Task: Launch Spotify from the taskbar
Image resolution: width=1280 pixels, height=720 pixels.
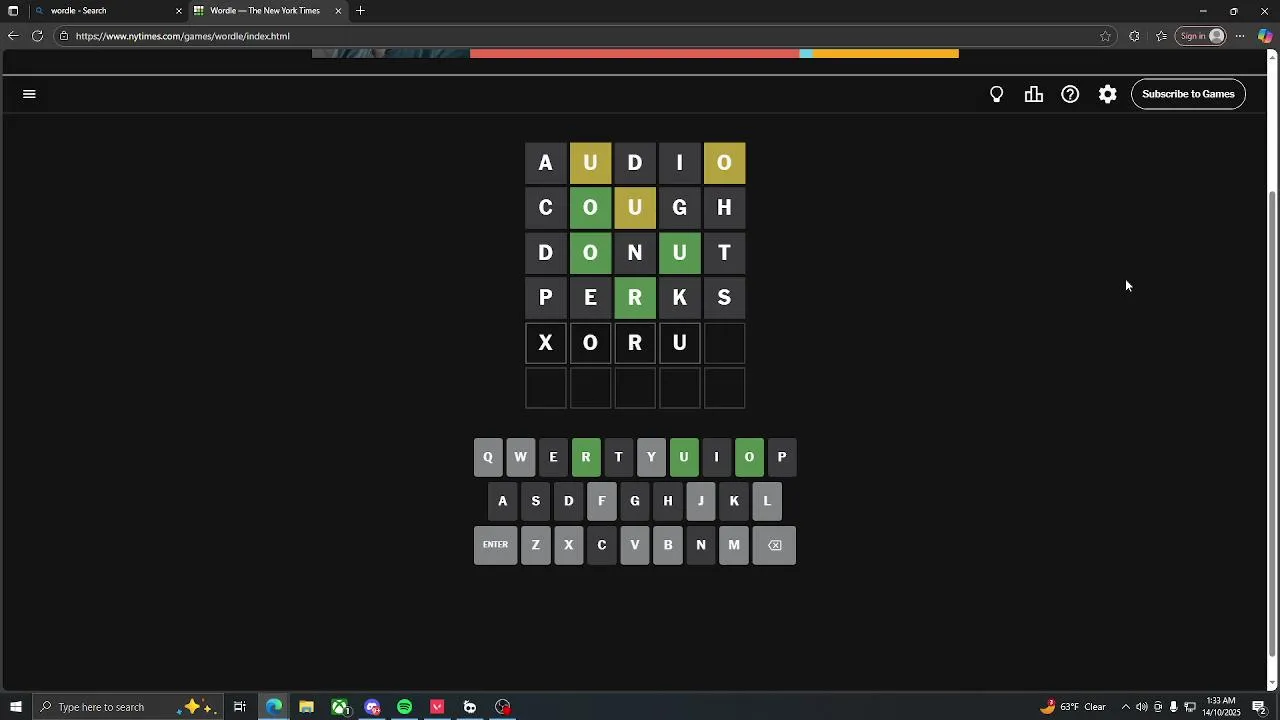Action: [x=404, y=707]
